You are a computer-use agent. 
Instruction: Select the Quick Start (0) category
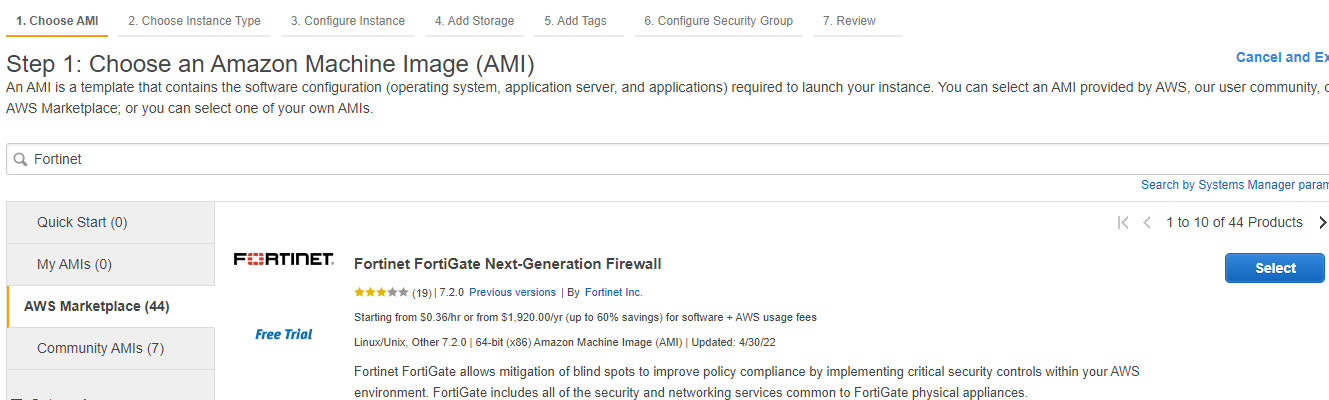click(110, 222)
